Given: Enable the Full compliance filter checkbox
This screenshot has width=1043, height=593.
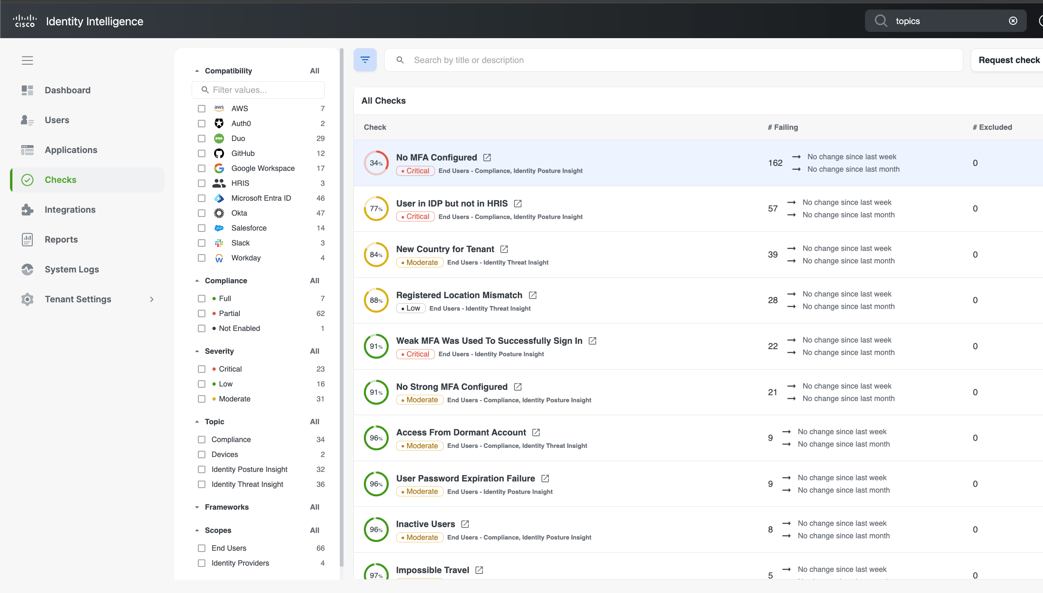Looking at the screenshot, I should click(202, 299).
